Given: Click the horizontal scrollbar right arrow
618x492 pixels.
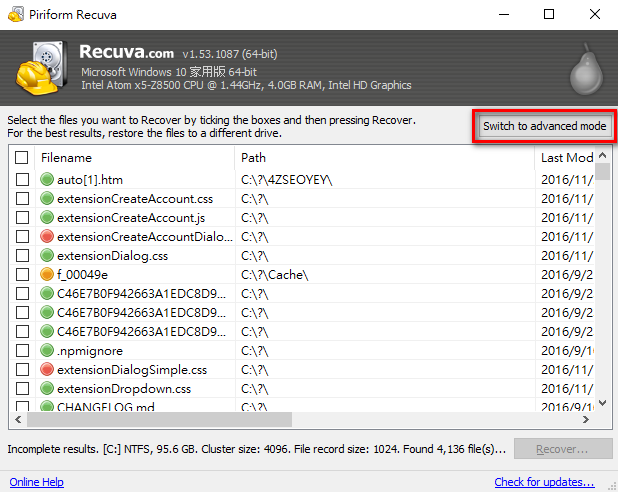Looking at the screenshot, I should coord(586,419).
